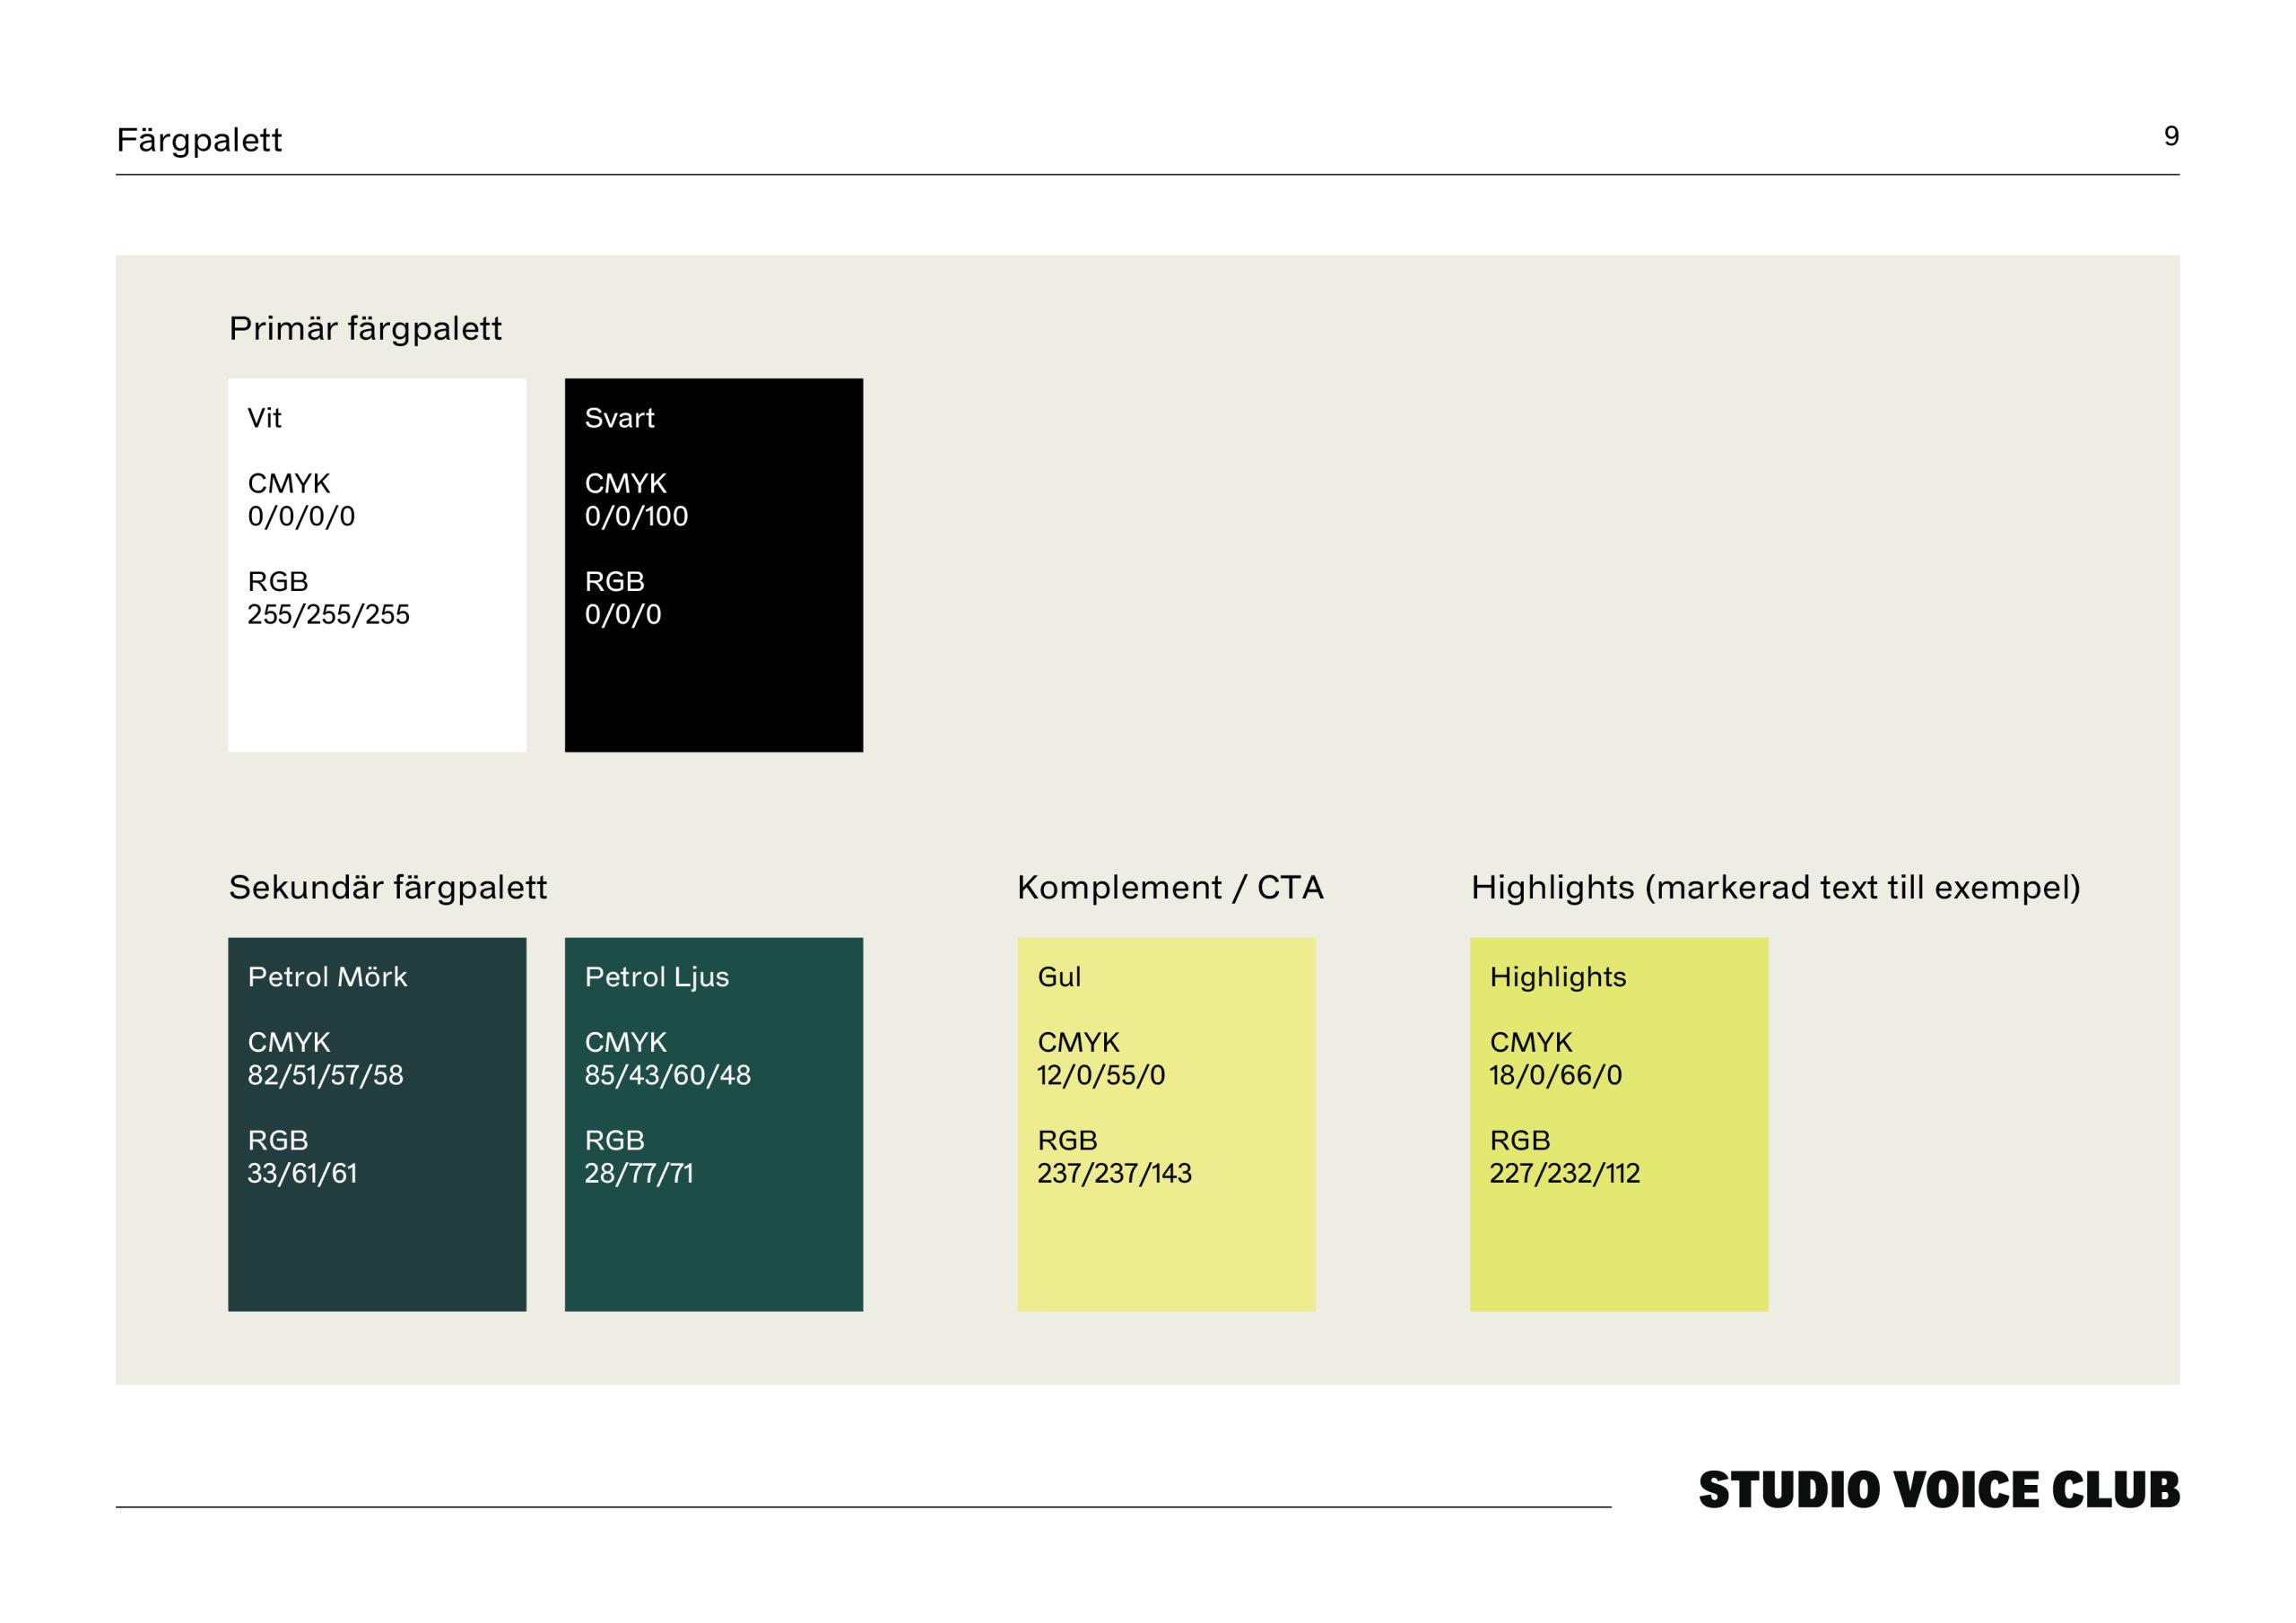Click the 'Färgpalett' page title
The width and height of the screenshot is (2296, 1623).
199,140
